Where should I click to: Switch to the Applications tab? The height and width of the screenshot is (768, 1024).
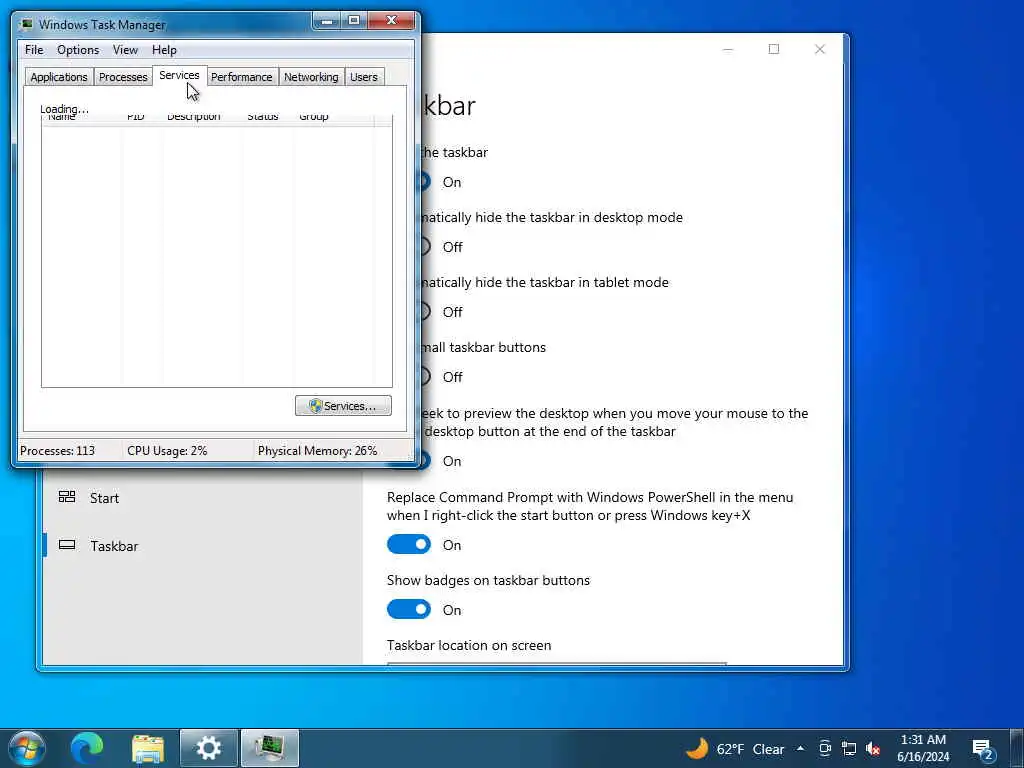pos(59,77)
